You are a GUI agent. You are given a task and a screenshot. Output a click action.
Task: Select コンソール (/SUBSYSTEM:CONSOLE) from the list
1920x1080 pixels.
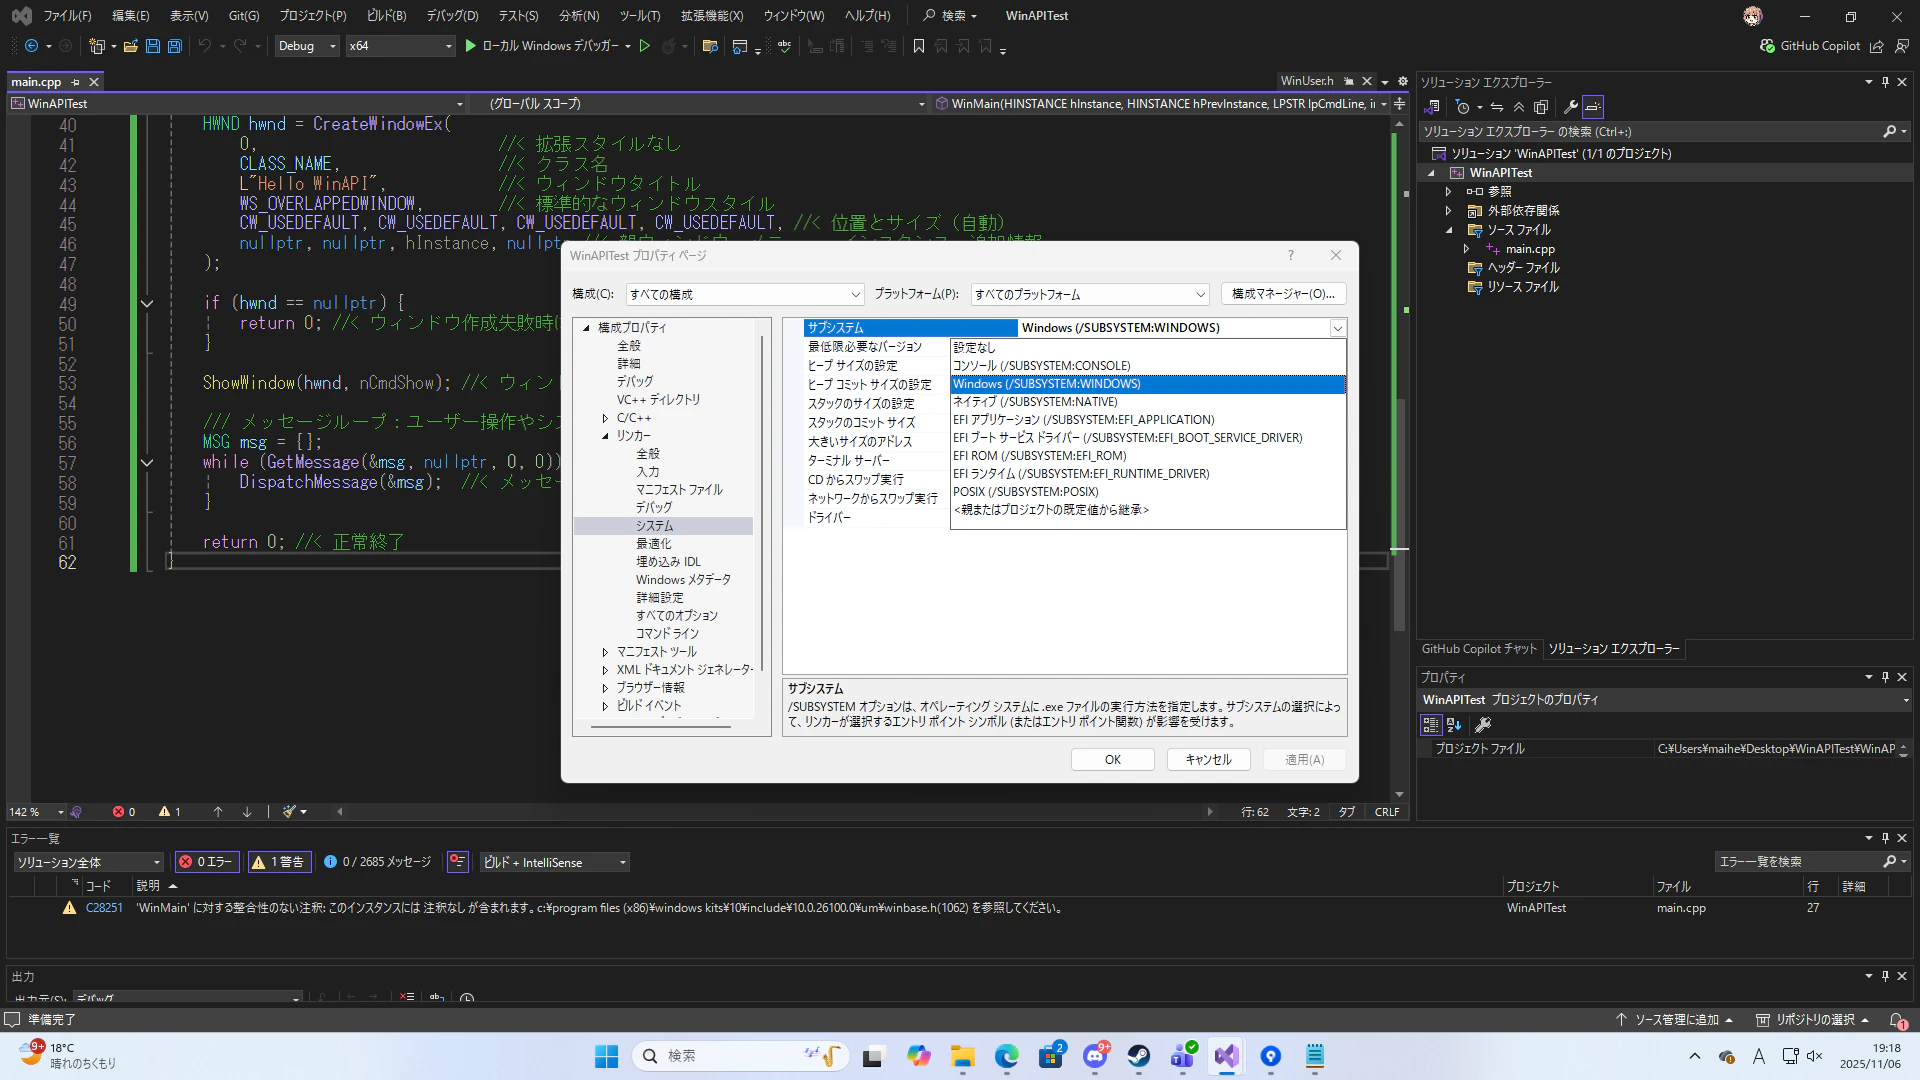1041,366
